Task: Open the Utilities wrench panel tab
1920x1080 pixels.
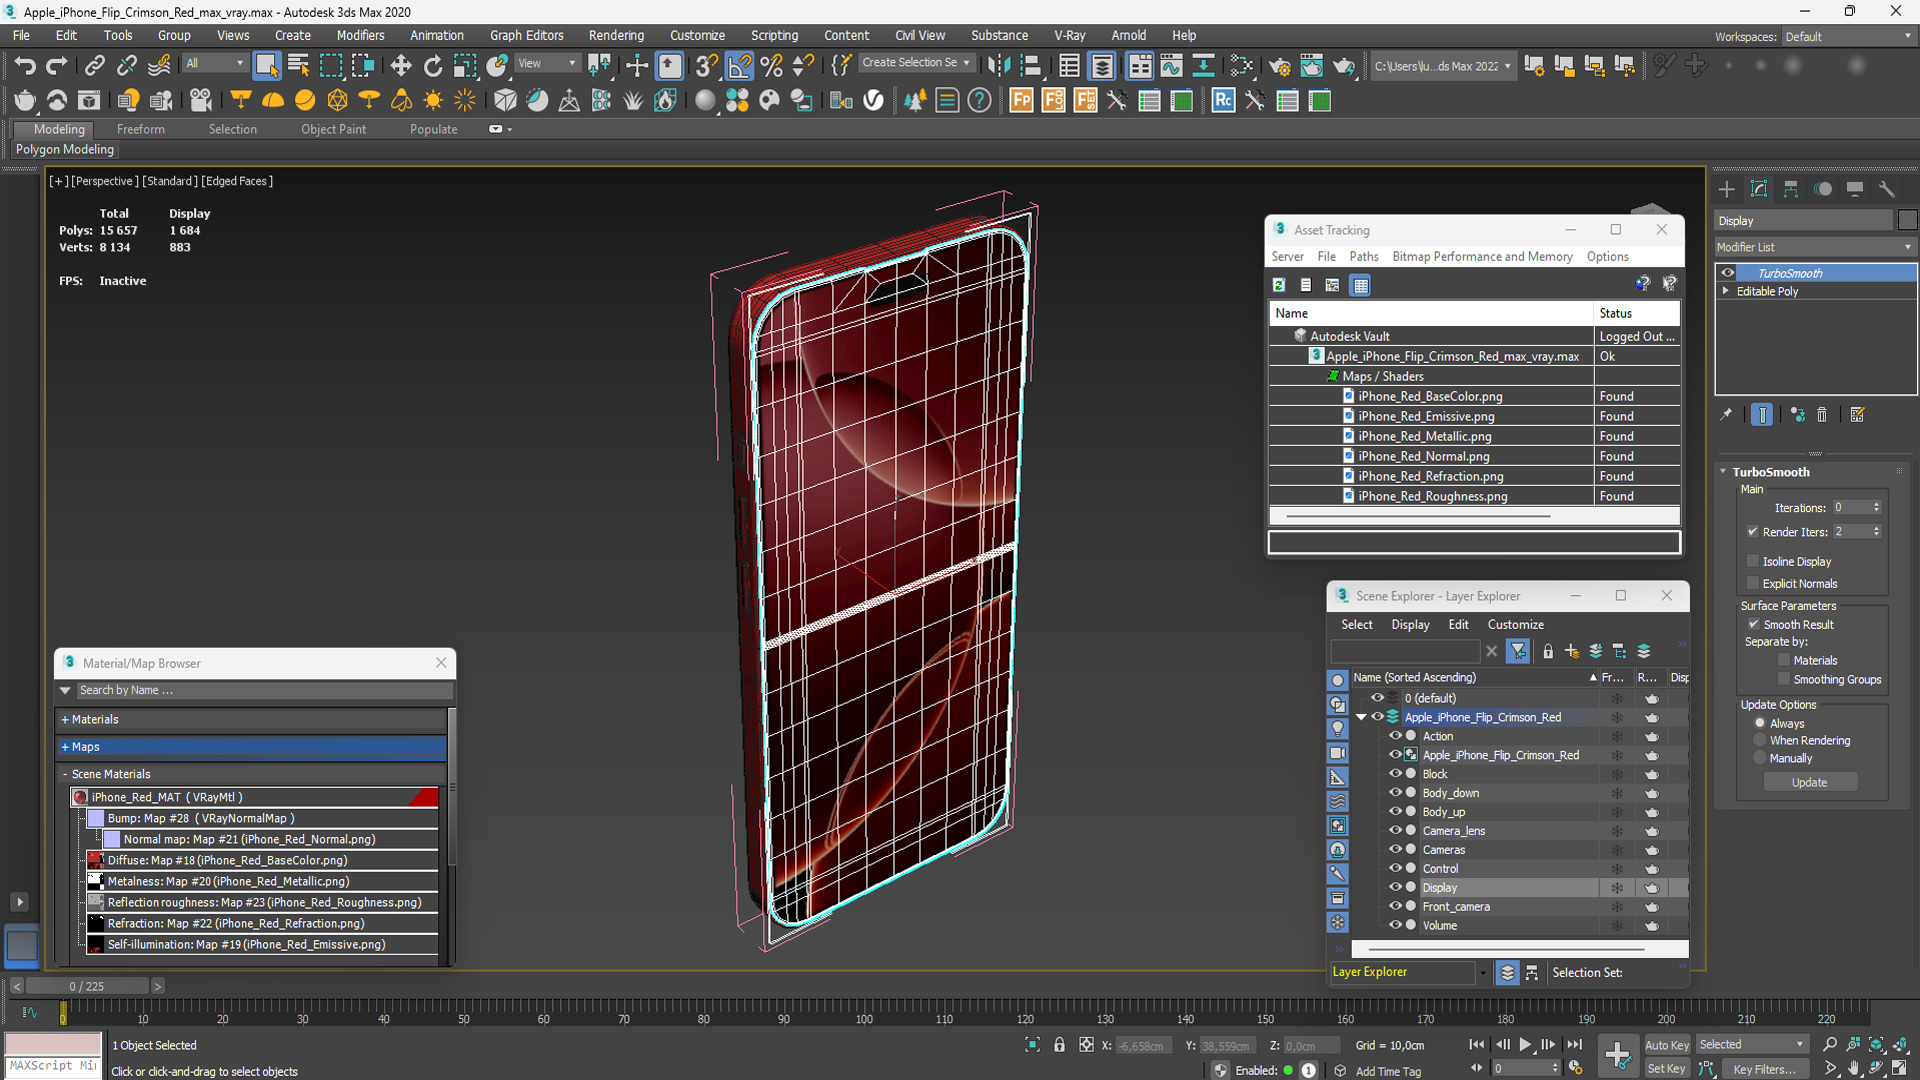Action: (x=1887, y=189)
